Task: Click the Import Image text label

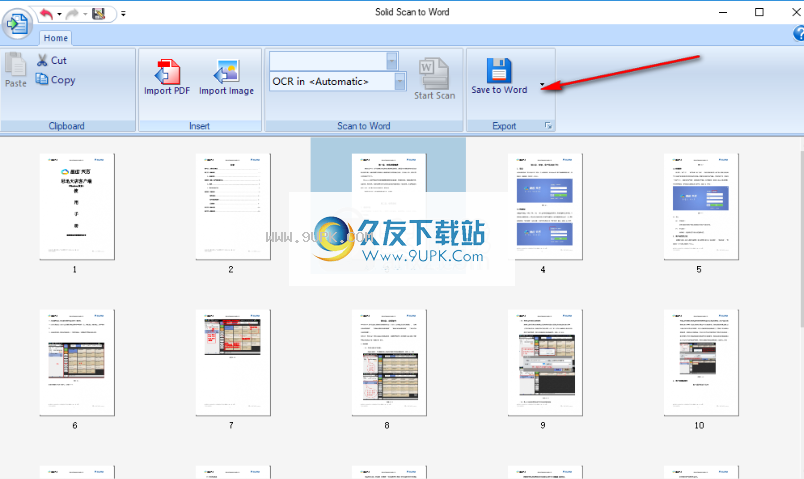Action: [227, 91]
